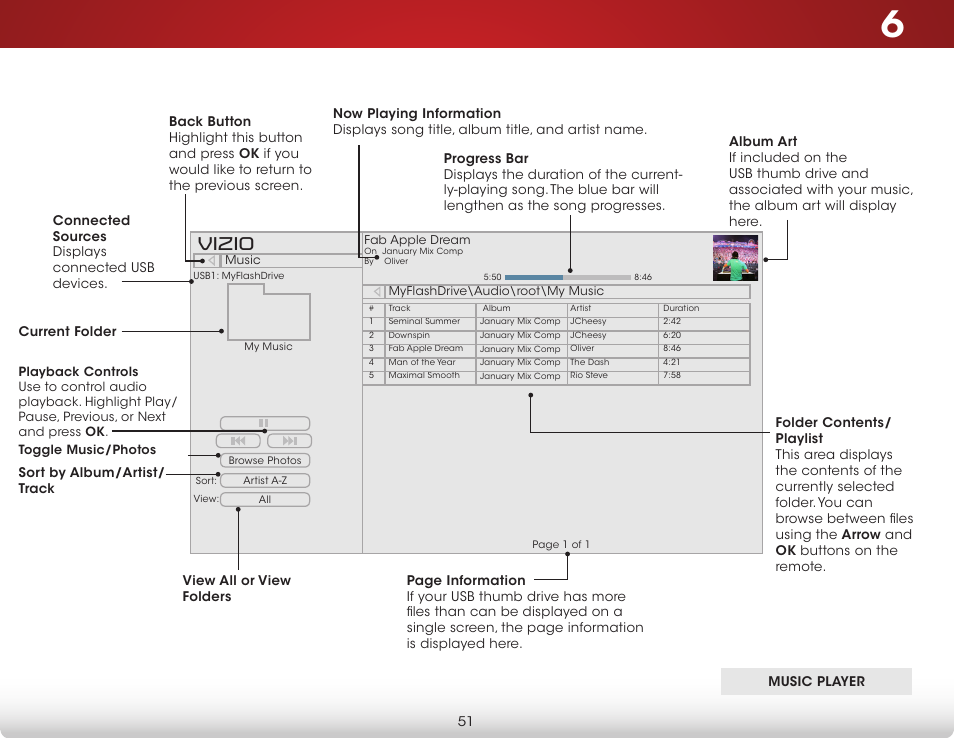The width and height of the screenshot is (954, 738).
Task: Click the MyFlashDrive\Audio\root\My Music path
Action: 496,291
